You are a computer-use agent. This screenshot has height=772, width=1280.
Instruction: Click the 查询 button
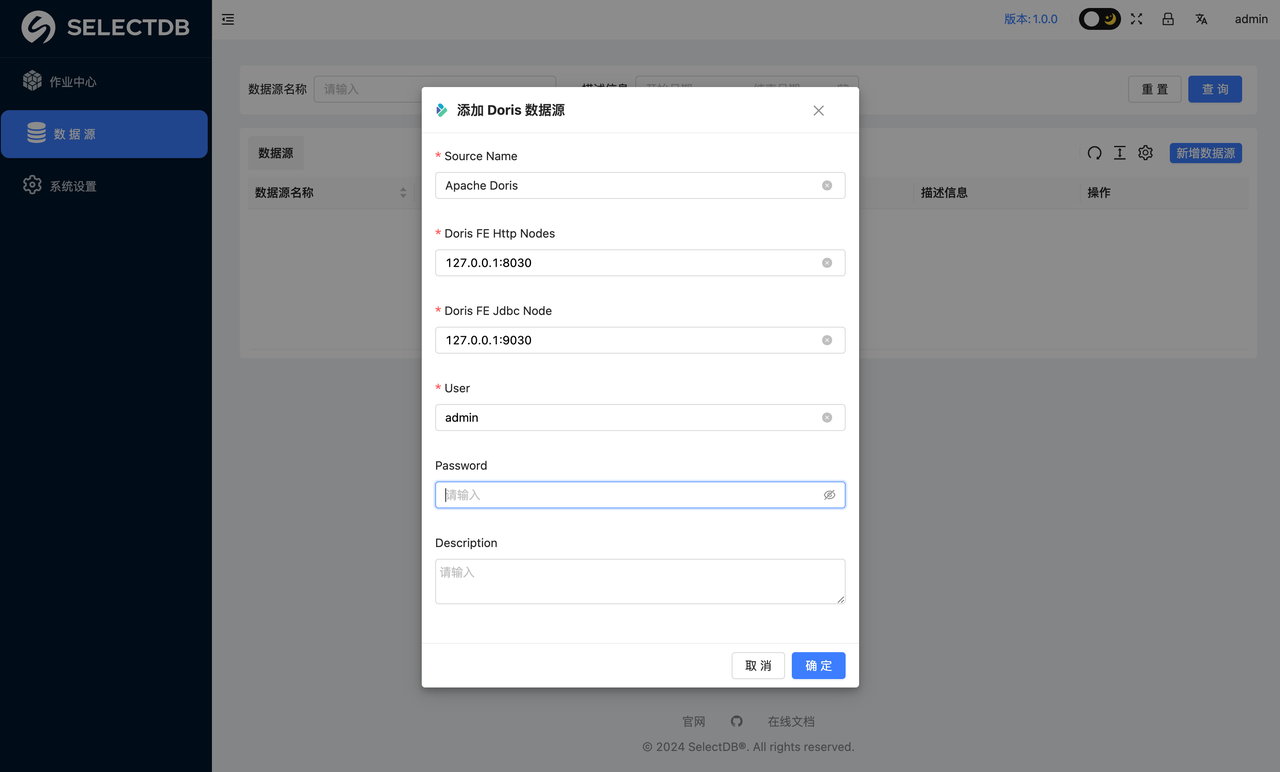(x=1215, y=89)
